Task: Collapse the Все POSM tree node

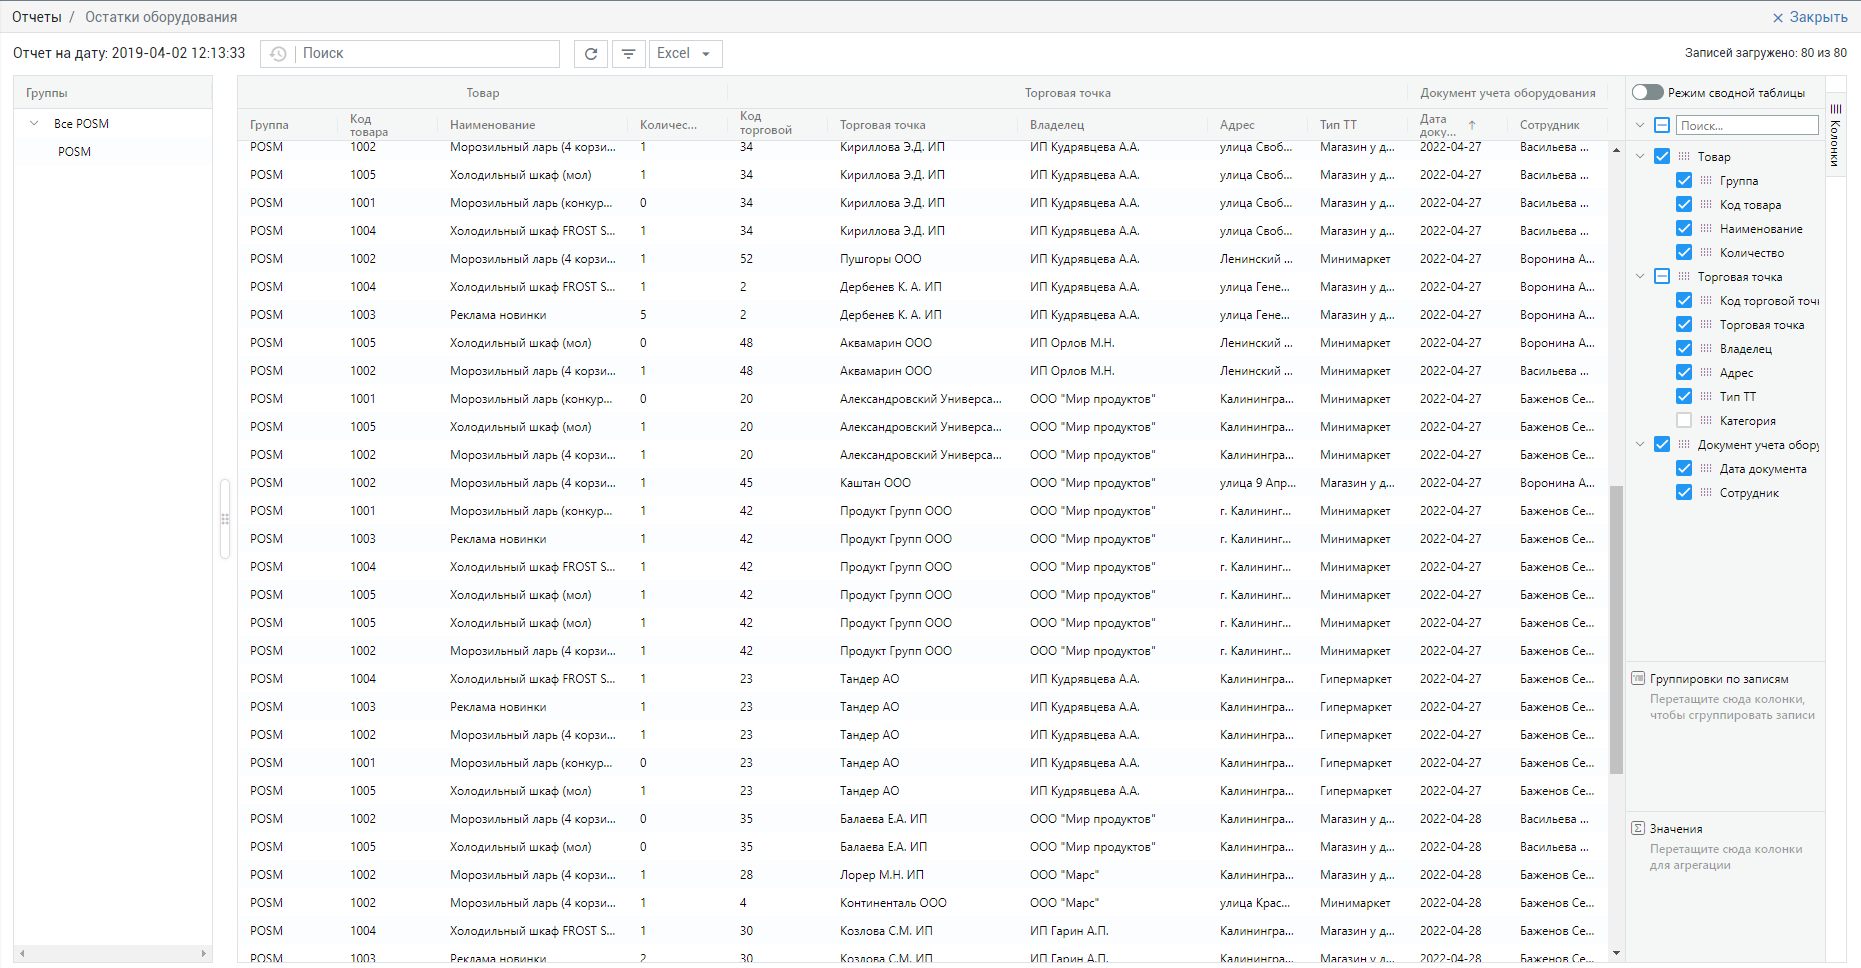Action: click(35, 124)
